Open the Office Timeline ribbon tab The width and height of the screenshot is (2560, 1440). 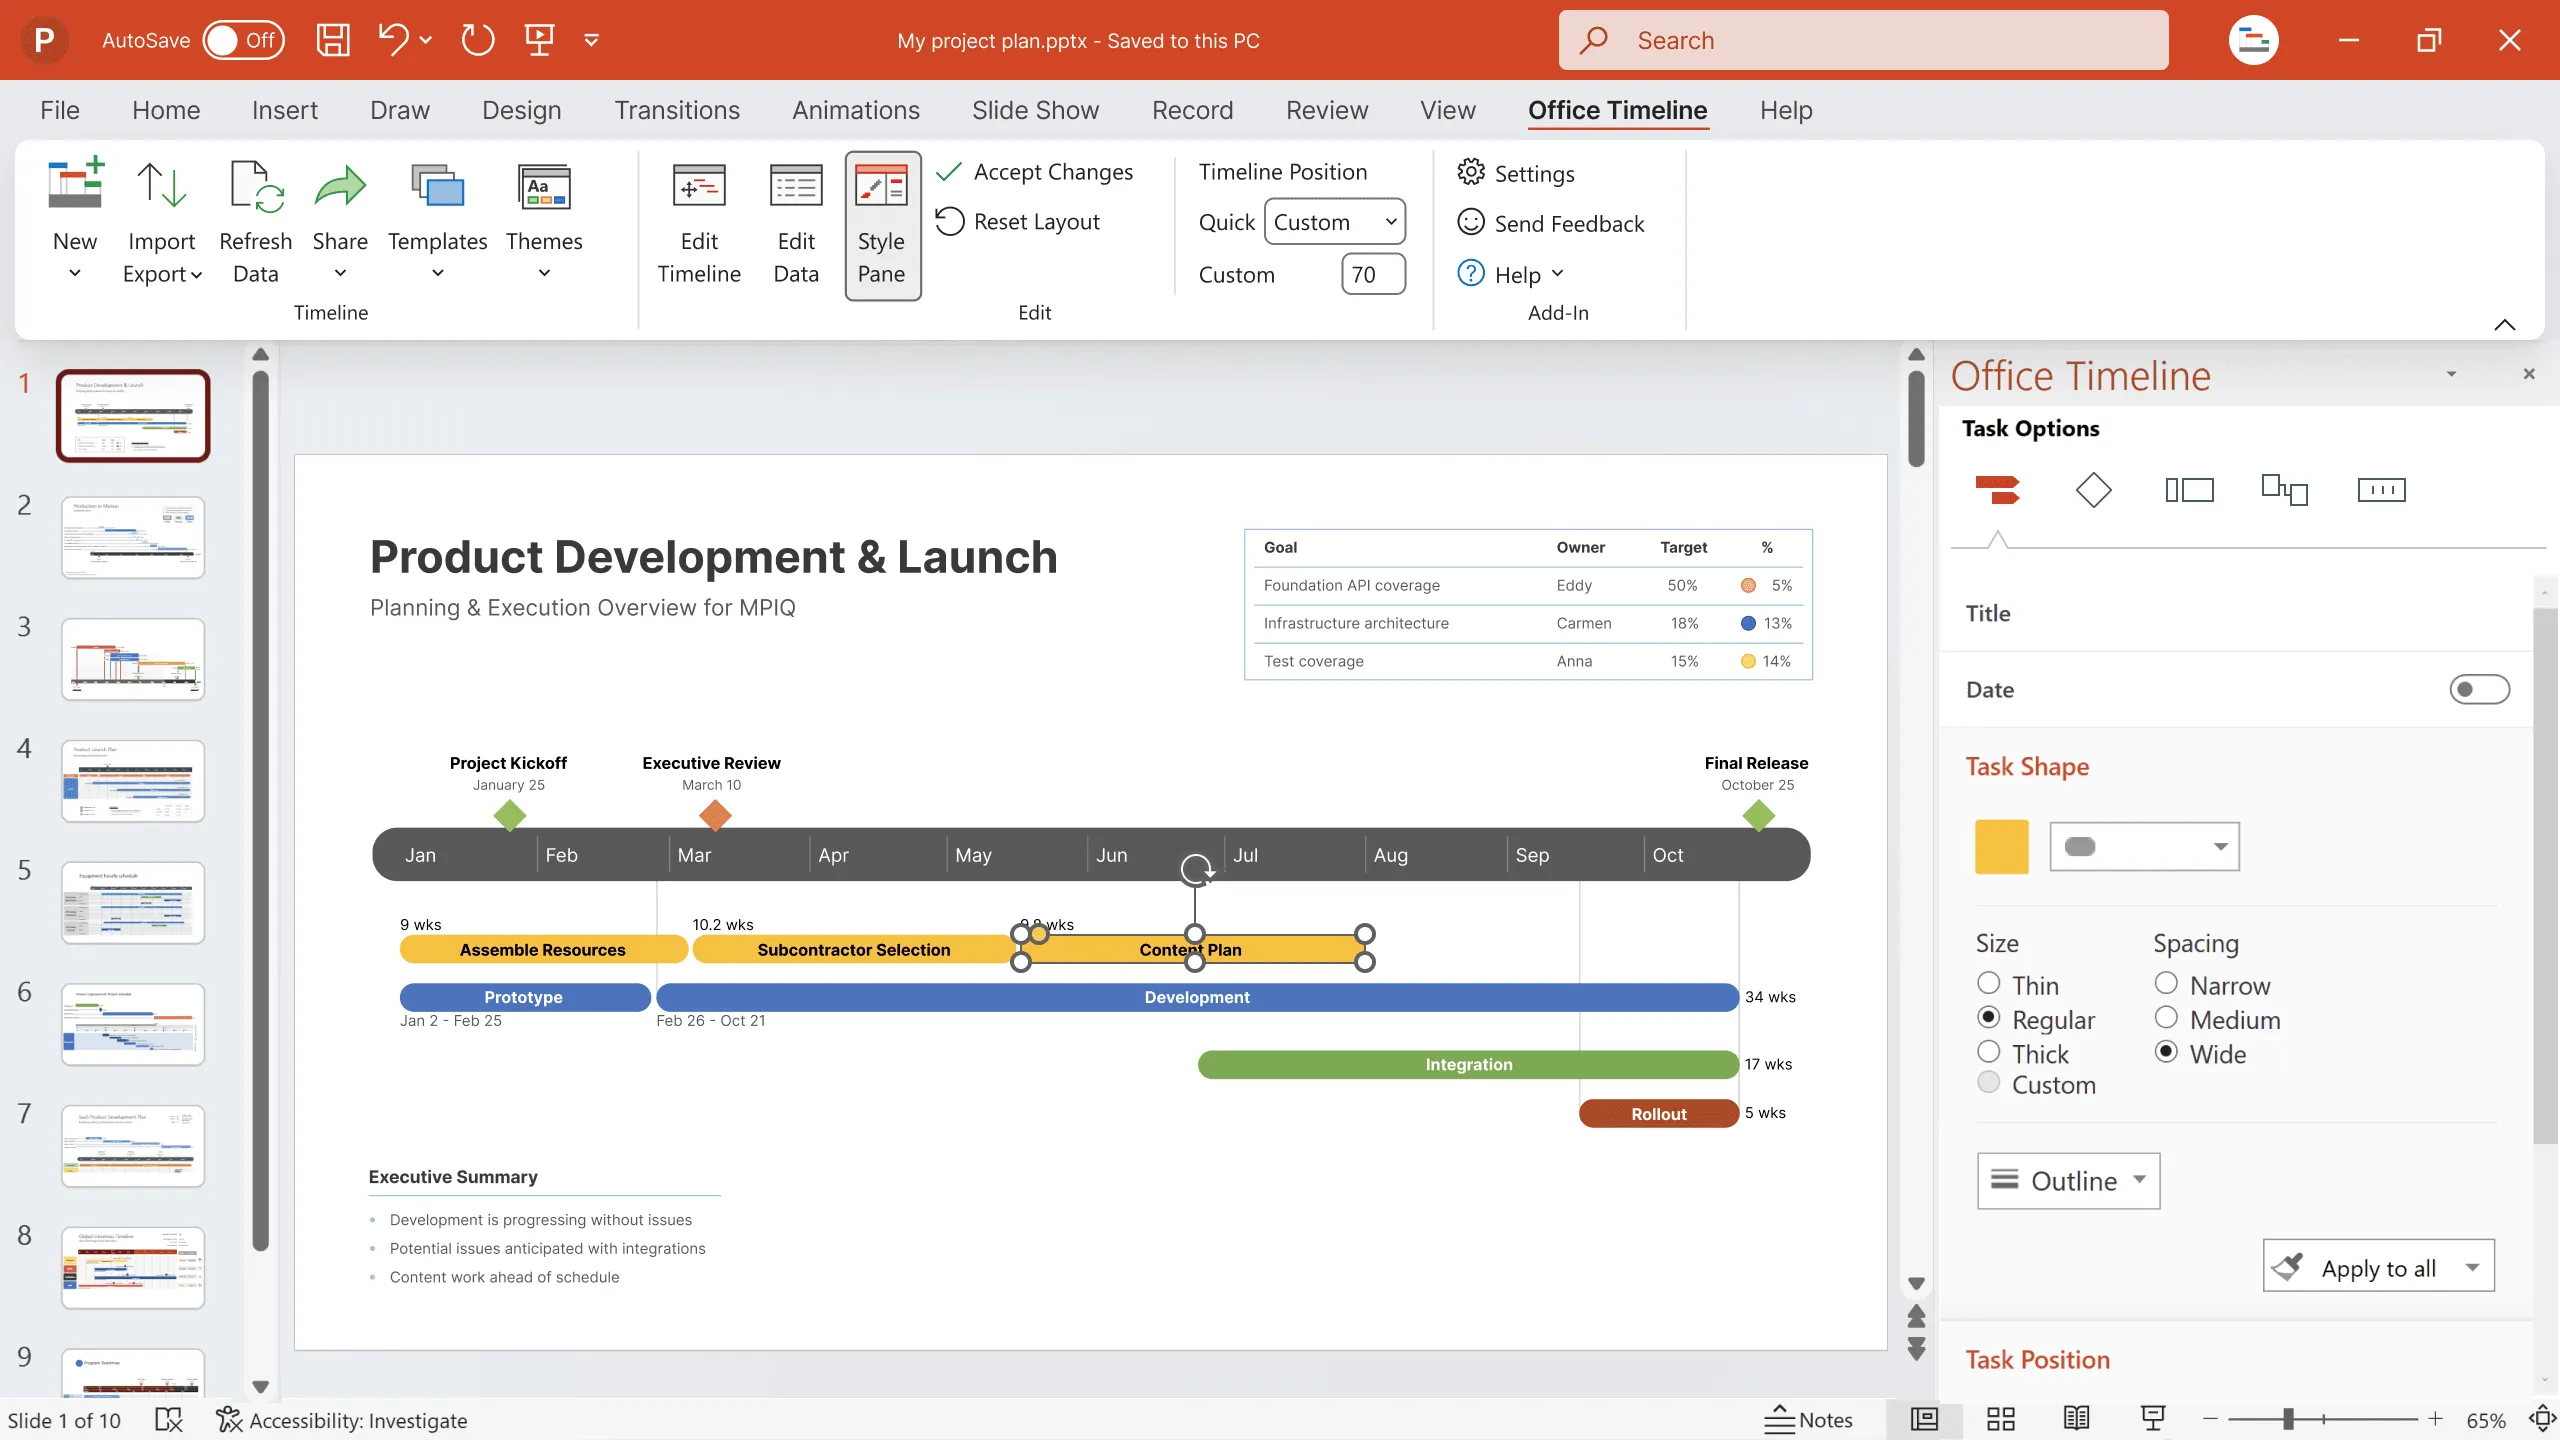pyautogui.click(x=1618, y=109)
